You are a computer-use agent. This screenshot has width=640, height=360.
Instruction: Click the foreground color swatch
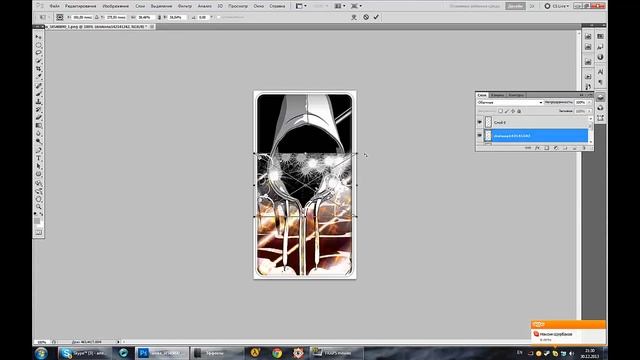(x=37, y=221)
